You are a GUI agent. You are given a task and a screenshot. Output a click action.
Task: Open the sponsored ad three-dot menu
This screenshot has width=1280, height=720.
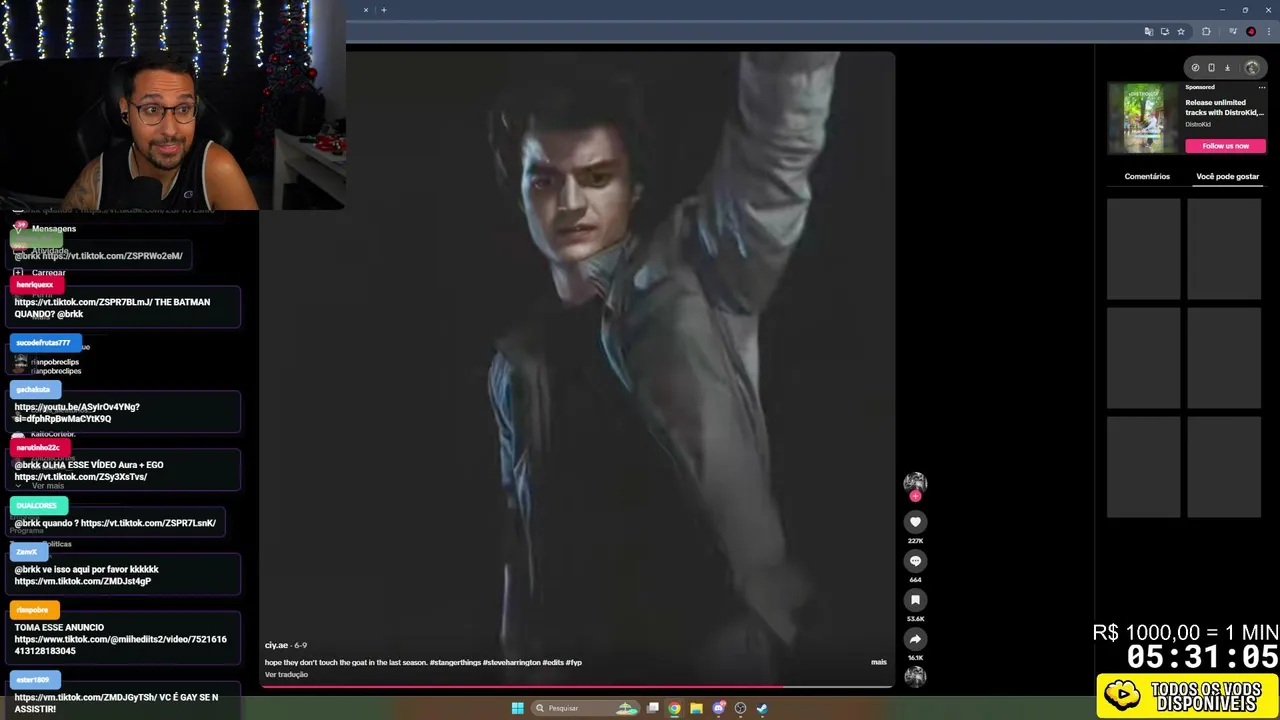[1262, 88]
